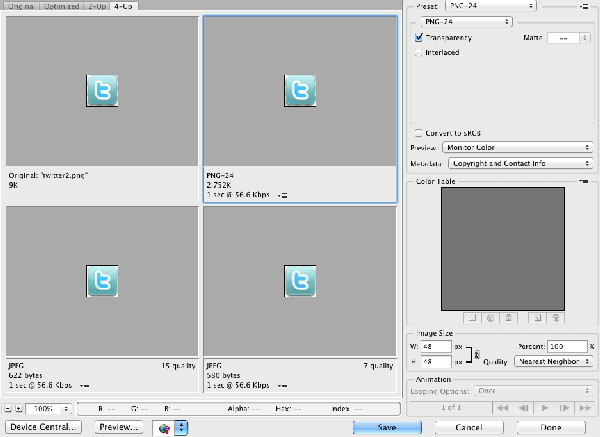Go to previous animation frame
The height and width of the screenshot is (437, 600).
click(x=523, y=408)
